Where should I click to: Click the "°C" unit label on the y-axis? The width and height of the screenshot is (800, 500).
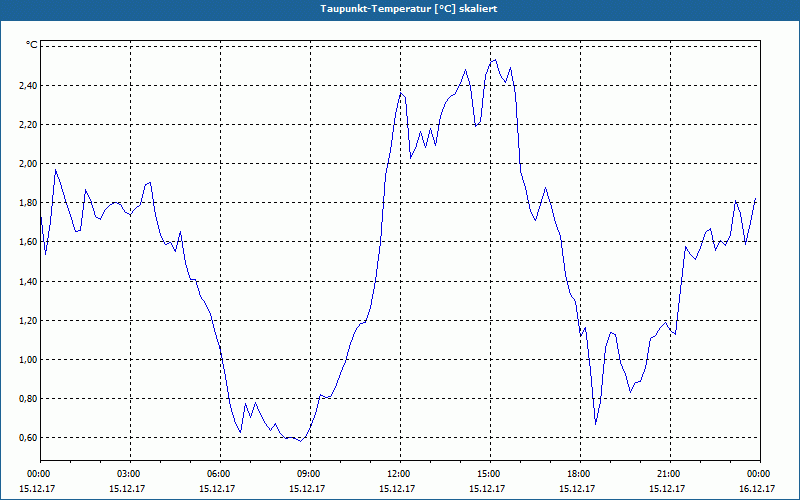click(x=31, y=45)
